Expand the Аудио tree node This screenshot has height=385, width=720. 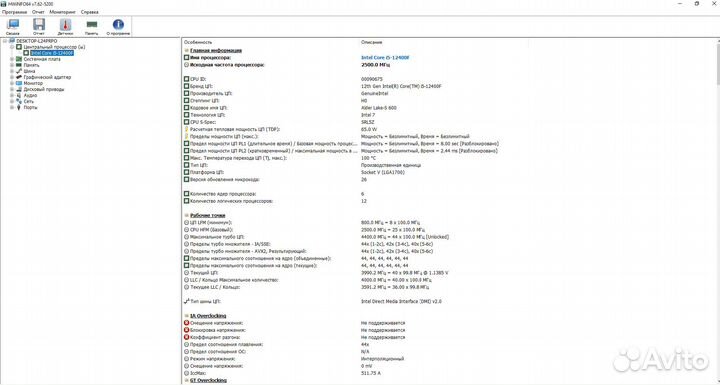12,95
